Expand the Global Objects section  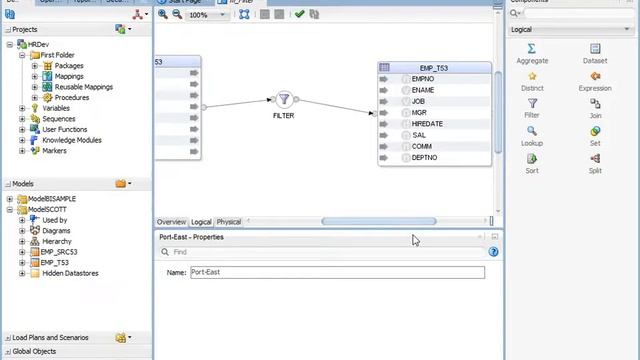(8, 352)
